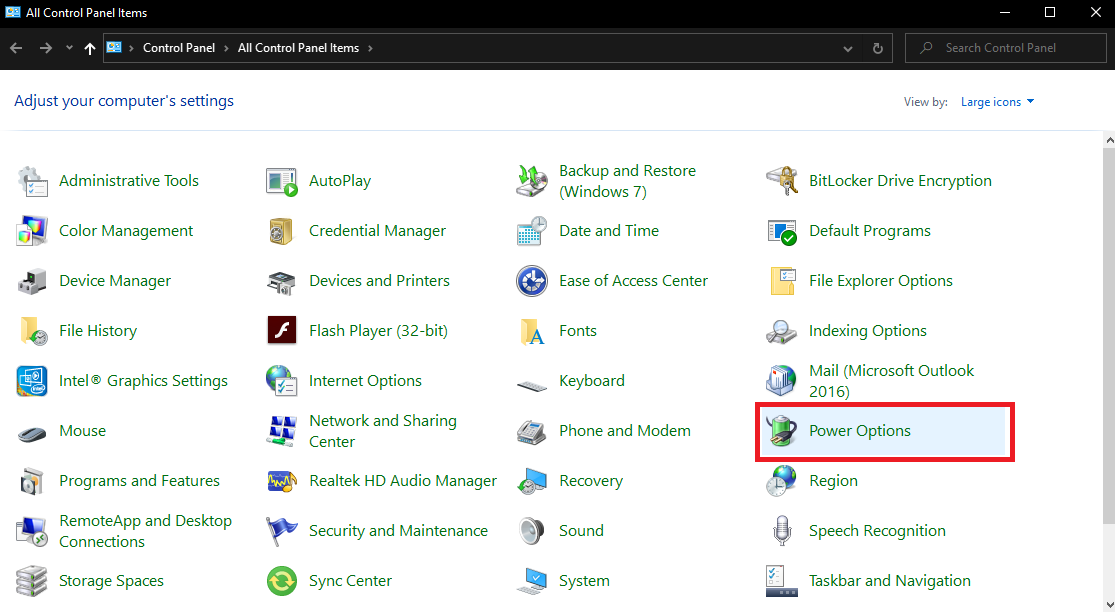Viewport: 1115px width, 612px height.
Task: Open Mail (Microsoft Outlook 2016)
Action: pos(891,380)
